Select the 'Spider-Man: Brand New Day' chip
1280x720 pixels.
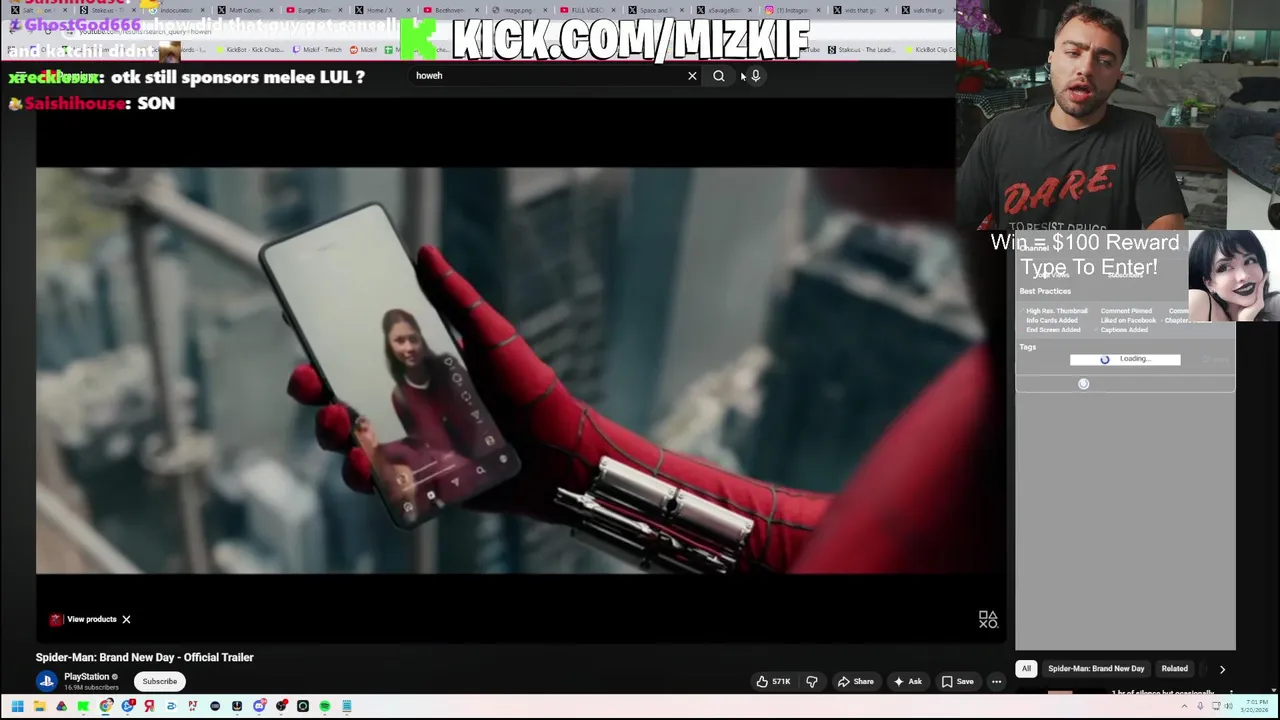pos(1096,669)
